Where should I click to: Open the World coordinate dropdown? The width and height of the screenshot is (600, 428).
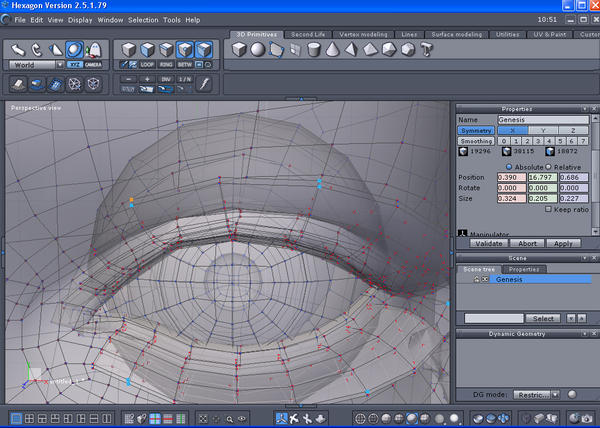pyautogui.click(x=34, y=63)
